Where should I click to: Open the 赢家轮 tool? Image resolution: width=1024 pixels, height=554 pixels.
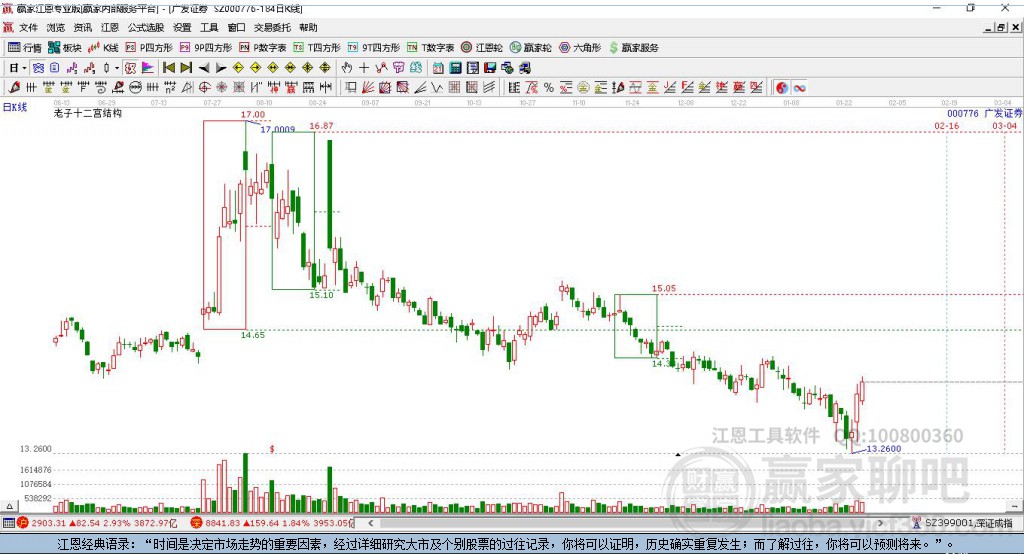point(531,48)
